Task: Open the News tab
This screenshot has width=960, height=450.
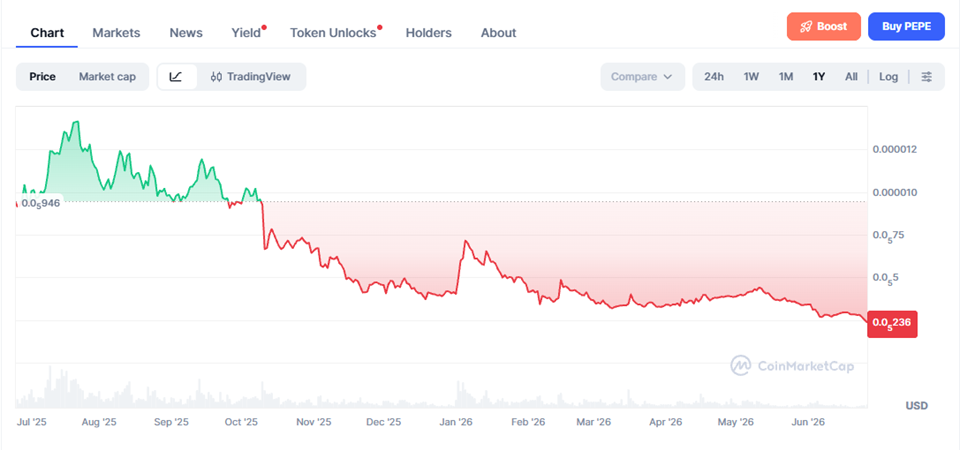Action: click(186, 33)
